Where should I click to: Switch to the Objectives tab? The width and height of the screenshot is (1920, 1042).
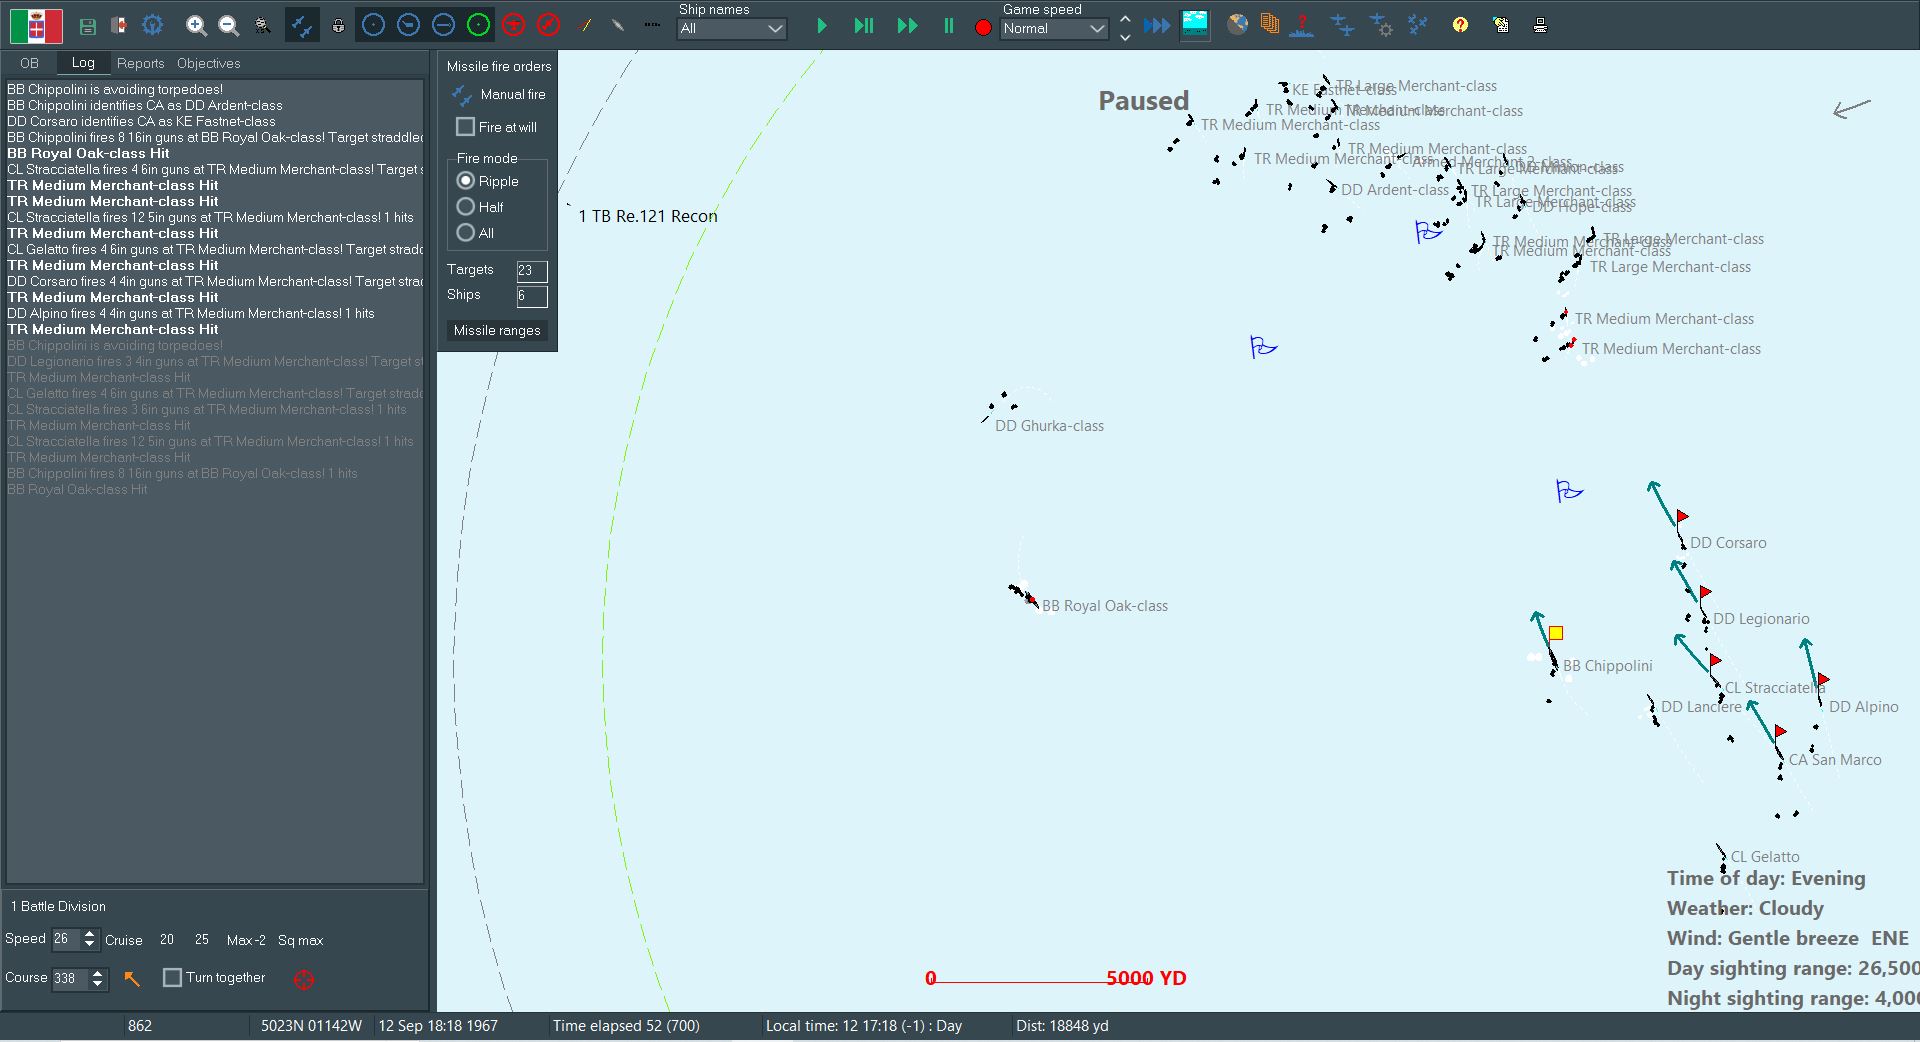pyautogui.click(x=208, y=63)
